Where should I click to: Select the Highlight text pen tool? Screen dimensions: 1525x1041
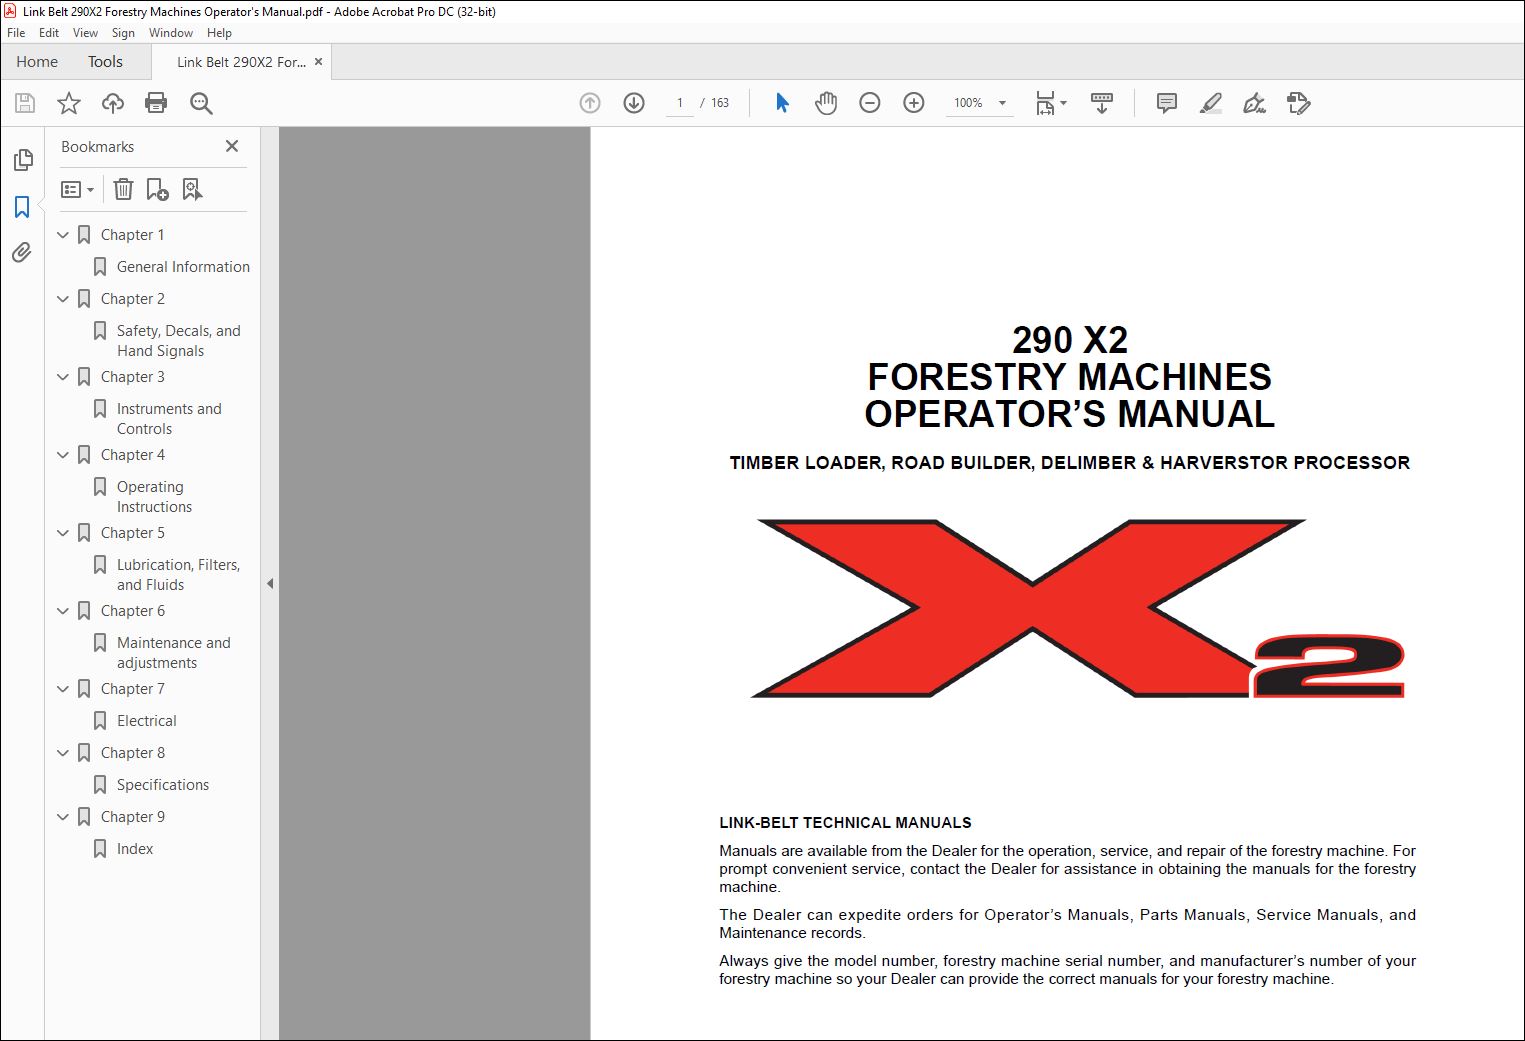click(x=1211, y=103)
